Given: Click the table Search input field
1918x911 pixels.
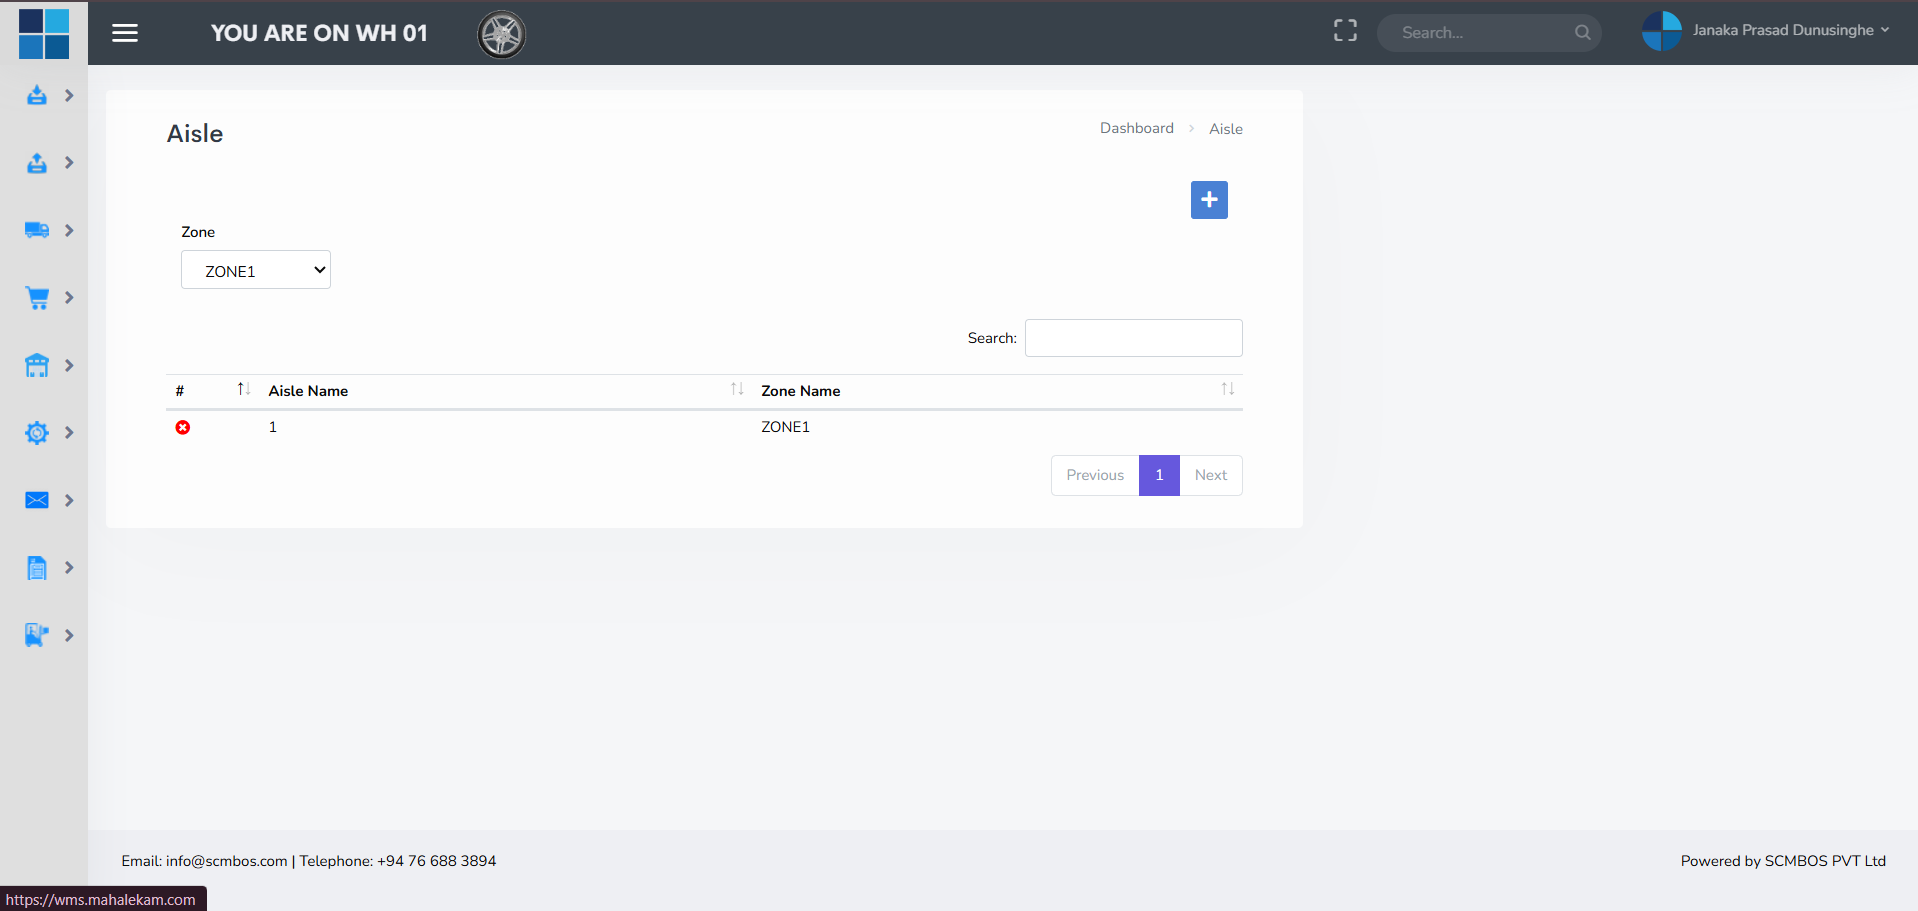Looking at the screenshot, I should coord(1133,338).
